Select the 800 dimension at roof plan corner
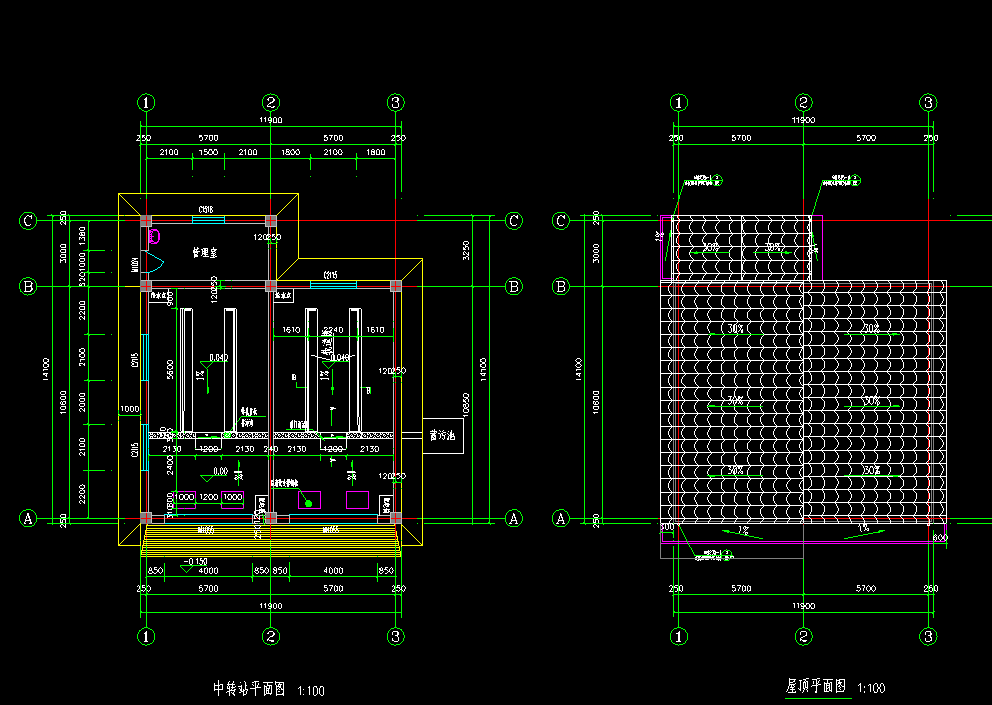This screenshot has height=705, width=992. pyautogui.click(x=940, y=538)
